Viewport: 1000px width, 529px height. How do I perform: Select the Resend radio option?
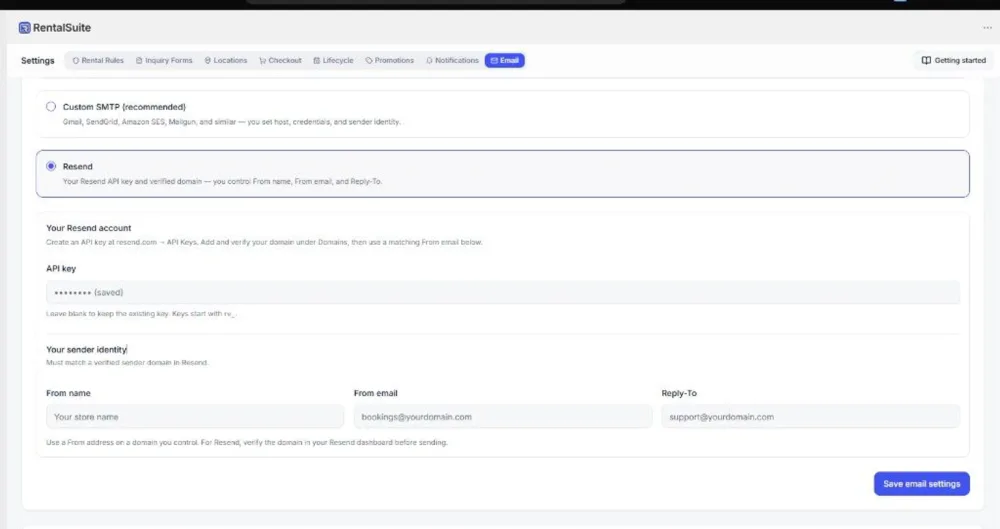51,166
